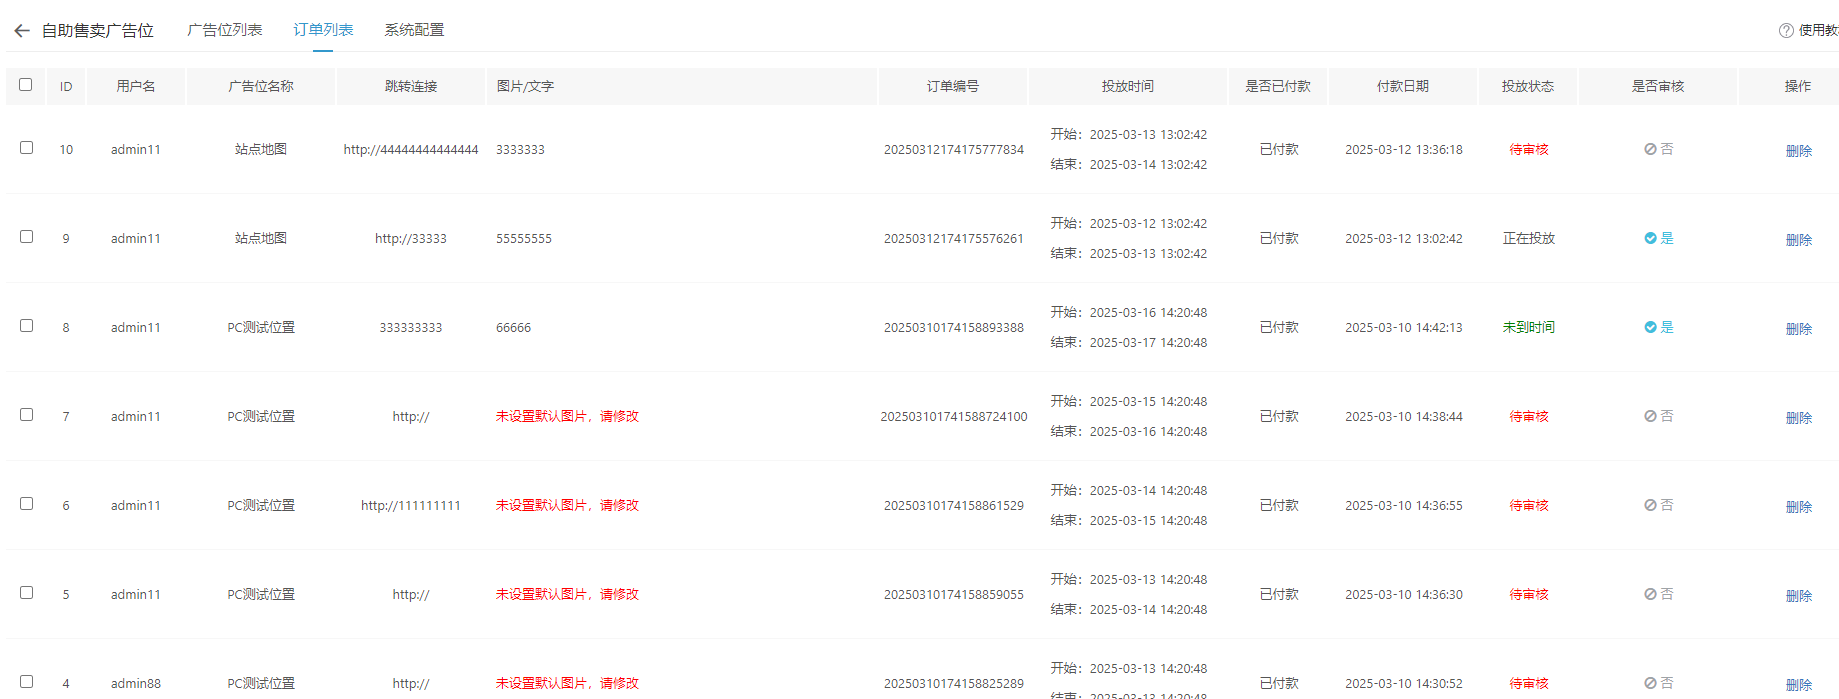Select the checkbox for order ID 10
This screenshot has width=1839, height=699.
coord(27,148)
